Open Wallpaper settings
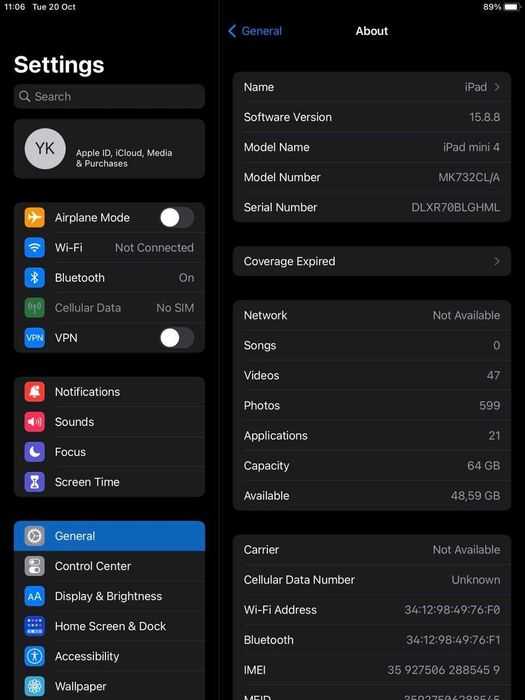Screen dimensions: 525x700 [x=109, y=686]
